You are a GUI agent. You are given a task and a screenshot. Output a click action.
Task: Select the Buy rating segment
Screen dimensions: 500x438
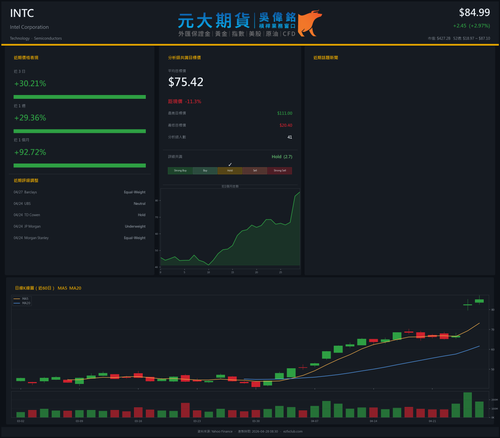click(x=205, y=171)
